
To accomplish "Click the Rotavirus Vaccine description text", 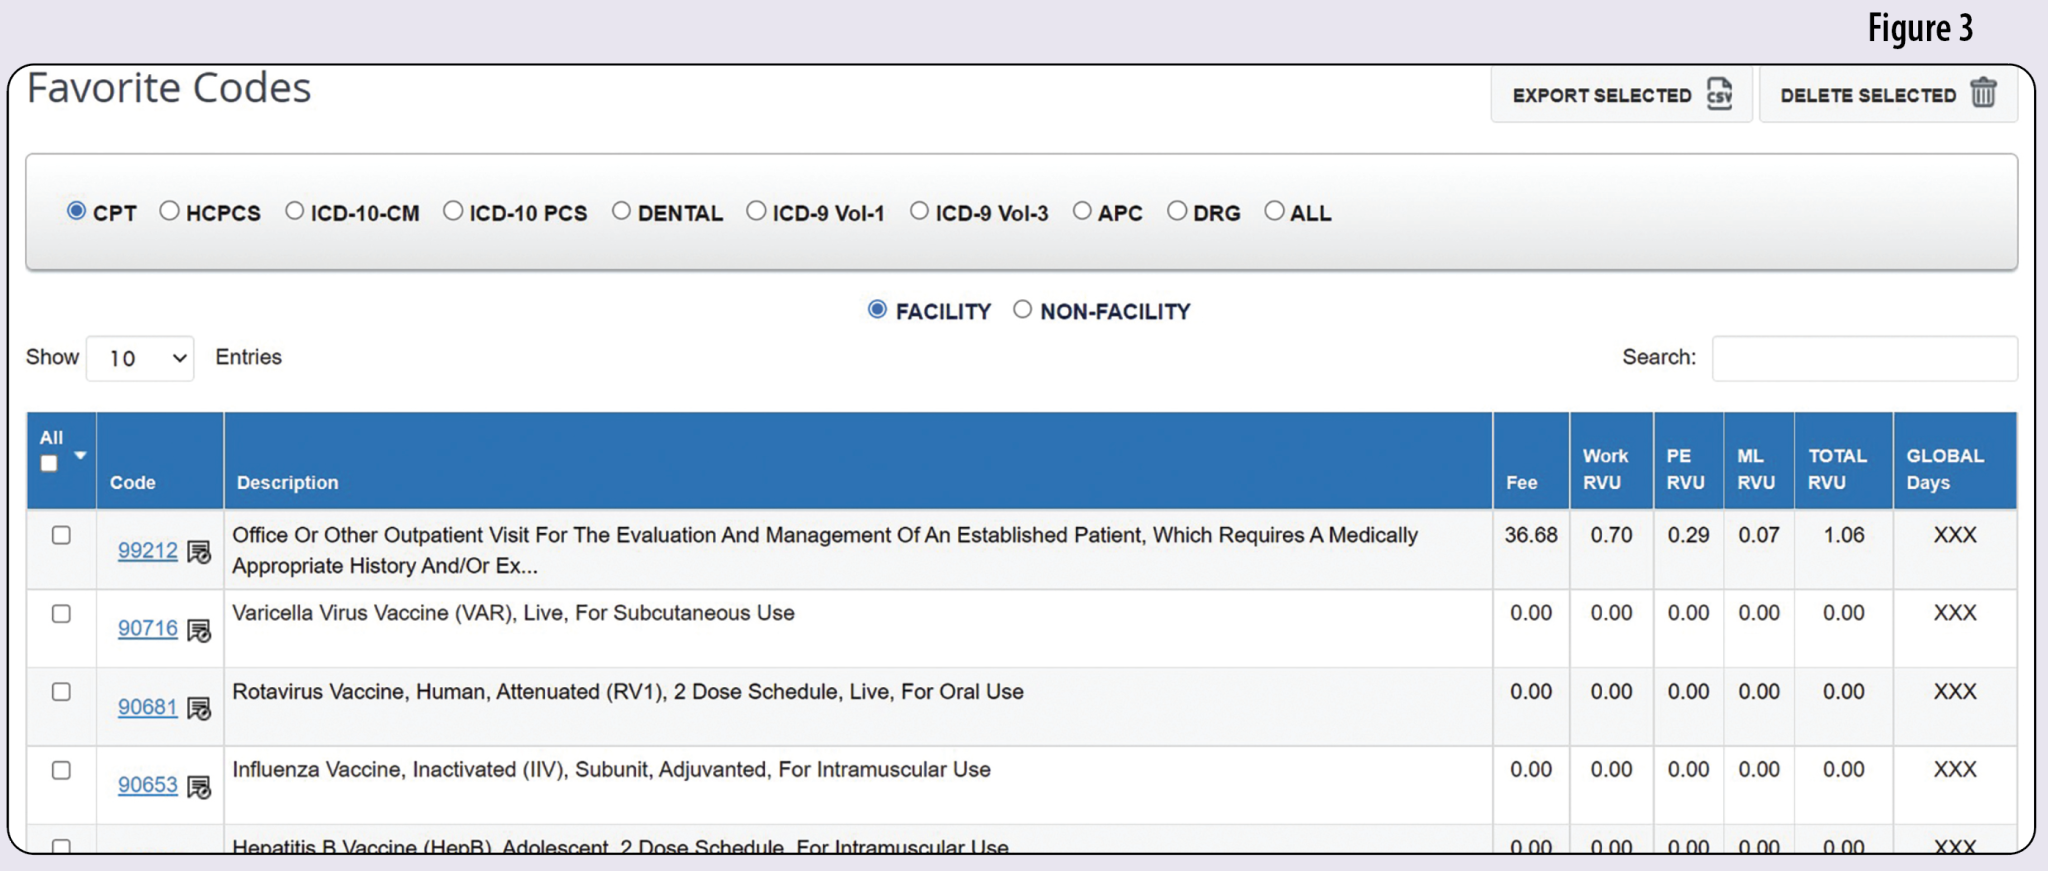I will tap(628, 691).
